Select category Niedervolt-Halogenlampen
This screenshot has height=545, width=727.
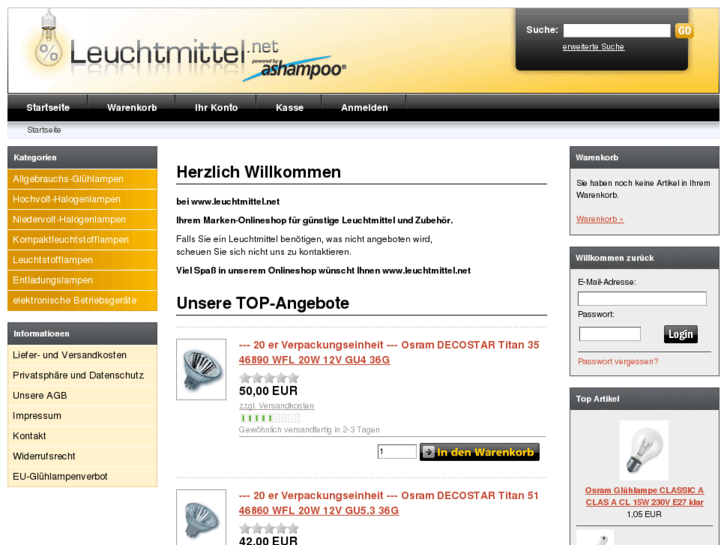pos(82,219)
